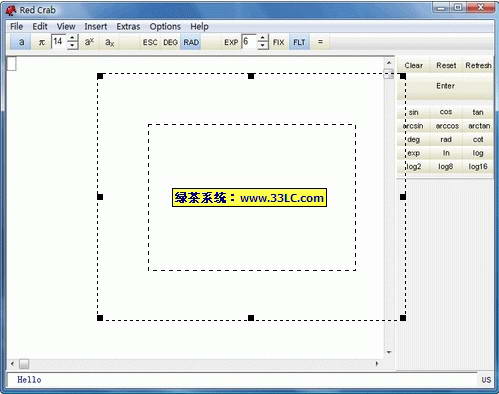Insert the pi symbol from toolbar
499x394 pixels.
[x=42, y=42]
